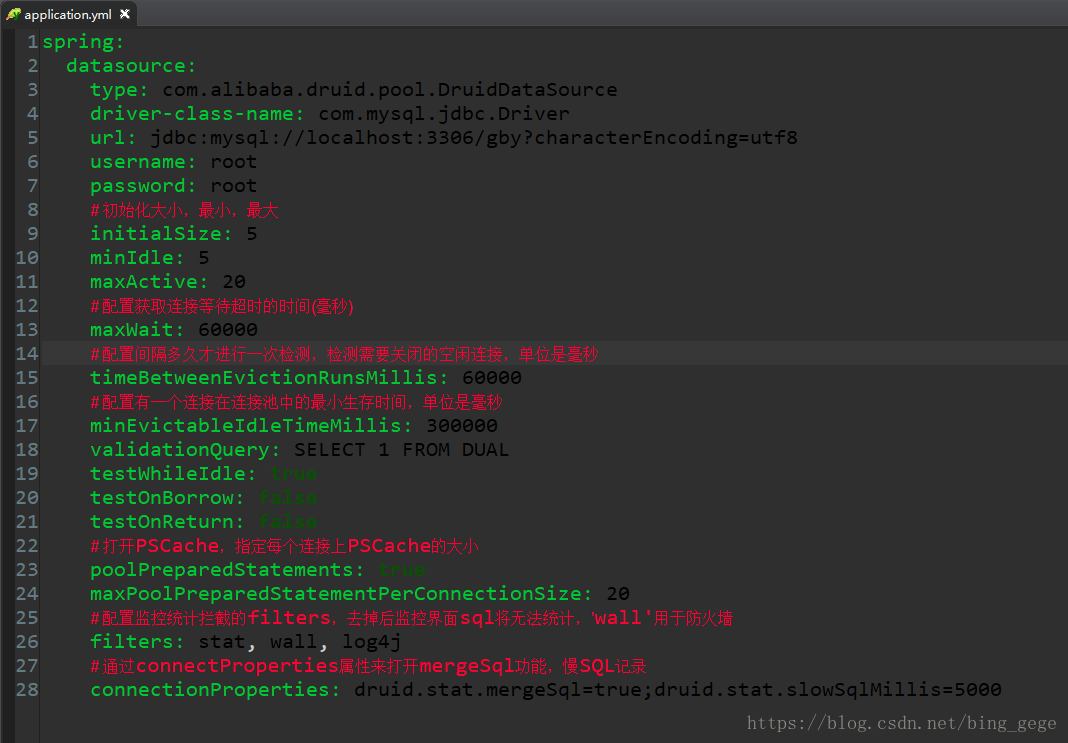Click line number 14 in the gutter
This screenshot has width=1068, height=743.
point(27,354)
